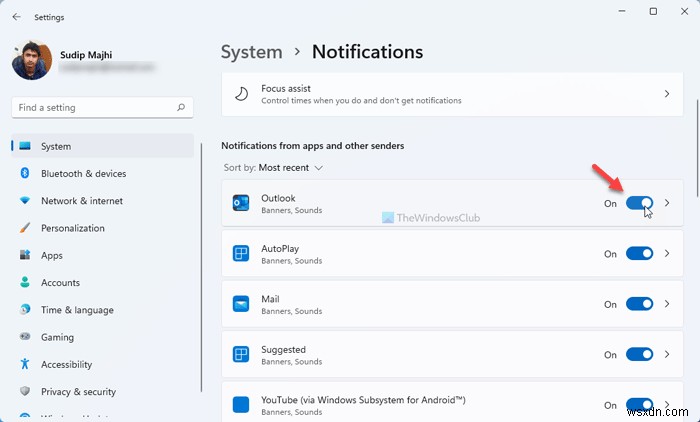Click the Outlook app name

coord(278,198)
